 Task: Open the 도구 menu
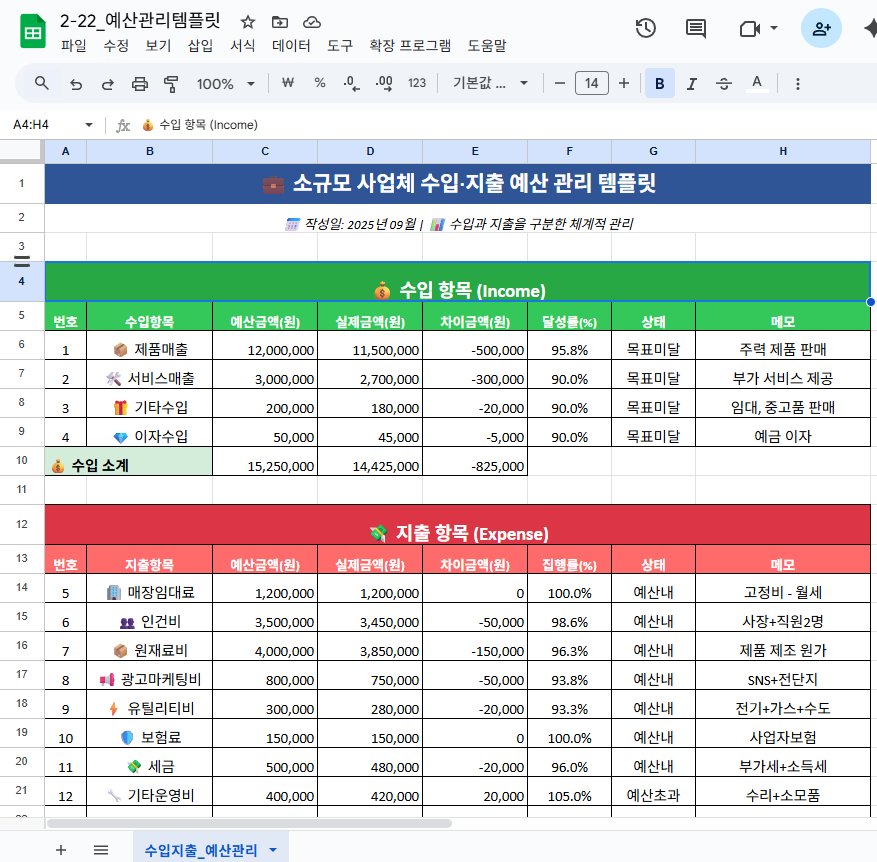click(340, 46)
